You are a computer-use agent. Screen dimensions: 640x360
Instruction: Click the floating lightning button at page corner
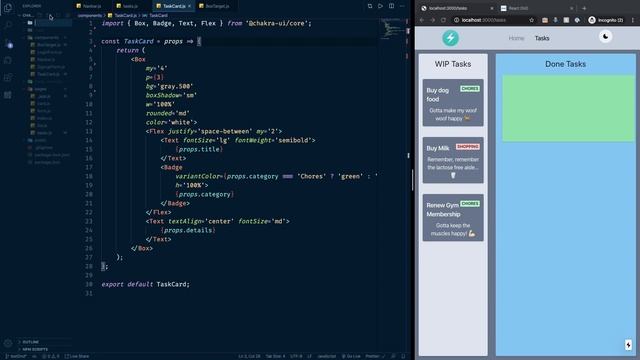click(x=628, y=344)
